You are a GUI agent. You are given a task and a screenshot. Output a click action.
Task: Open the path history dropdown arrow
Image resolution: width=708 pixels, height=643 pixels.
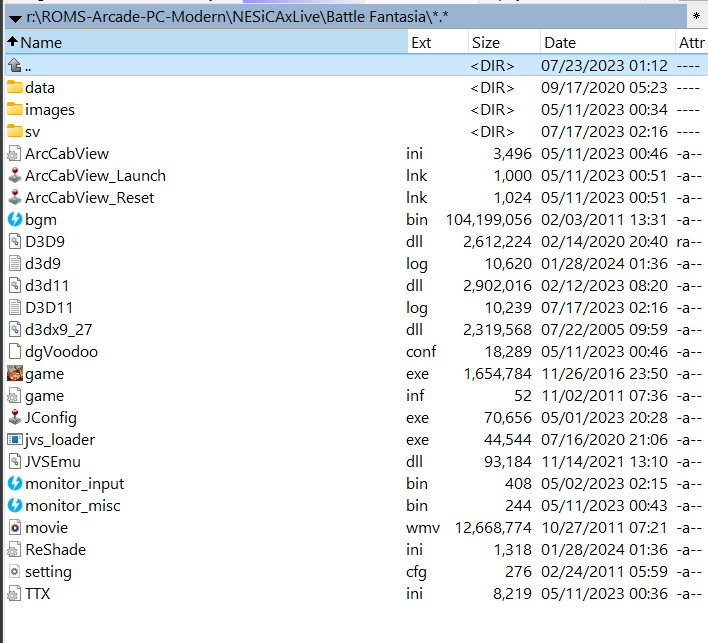point(15,19)
